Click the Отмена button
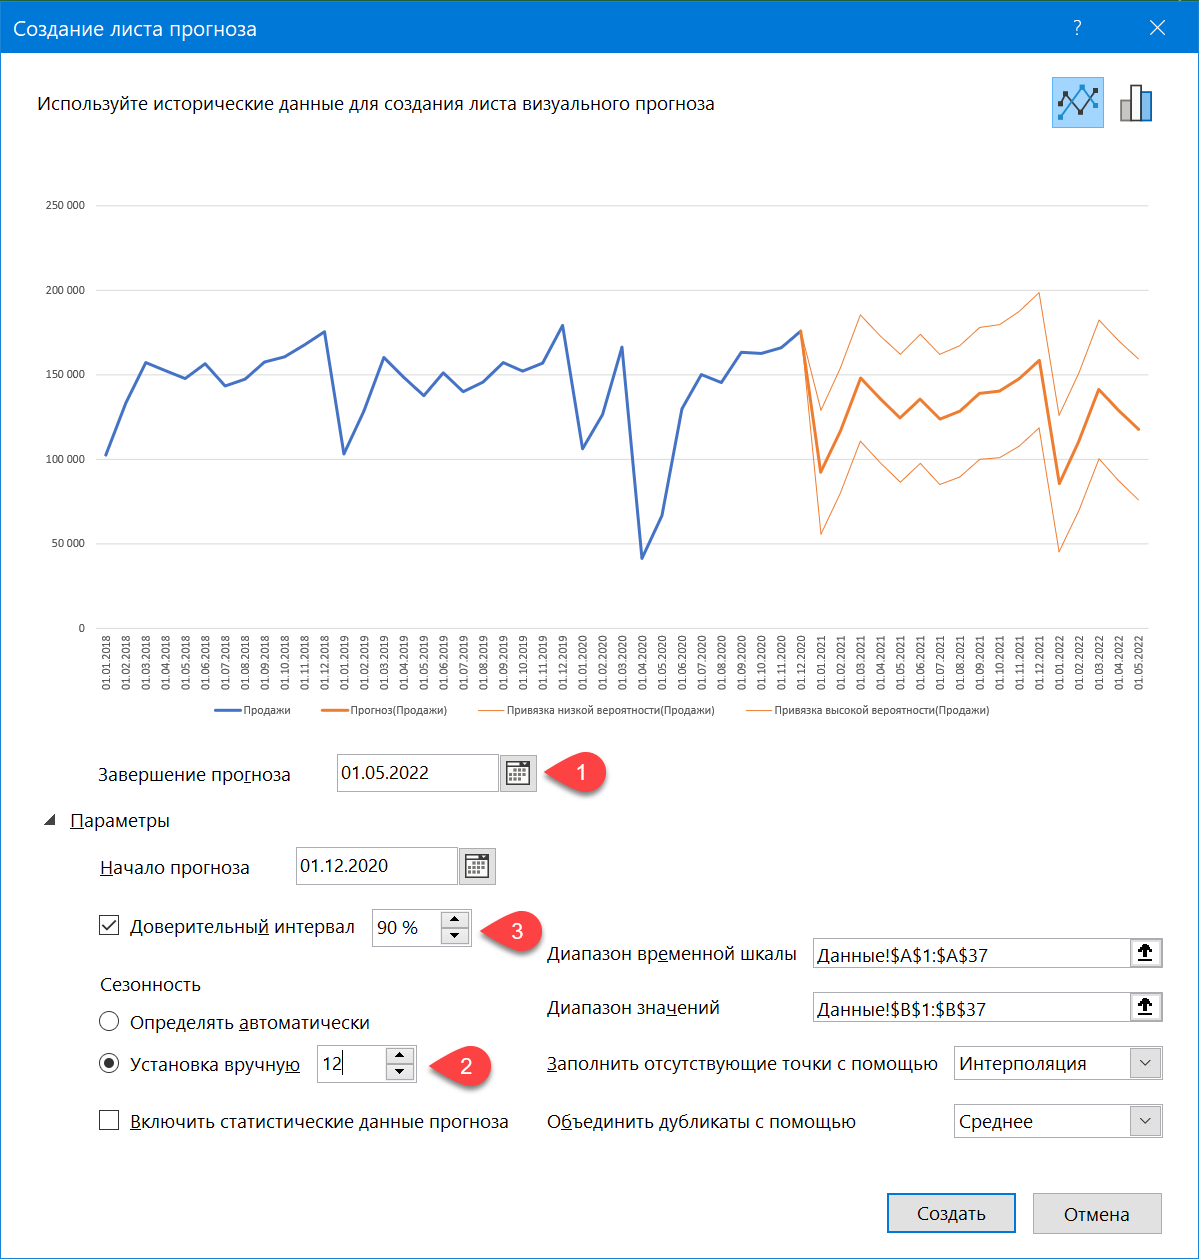Viewport: 1199px width, 1259px height. (1097, 1214)
